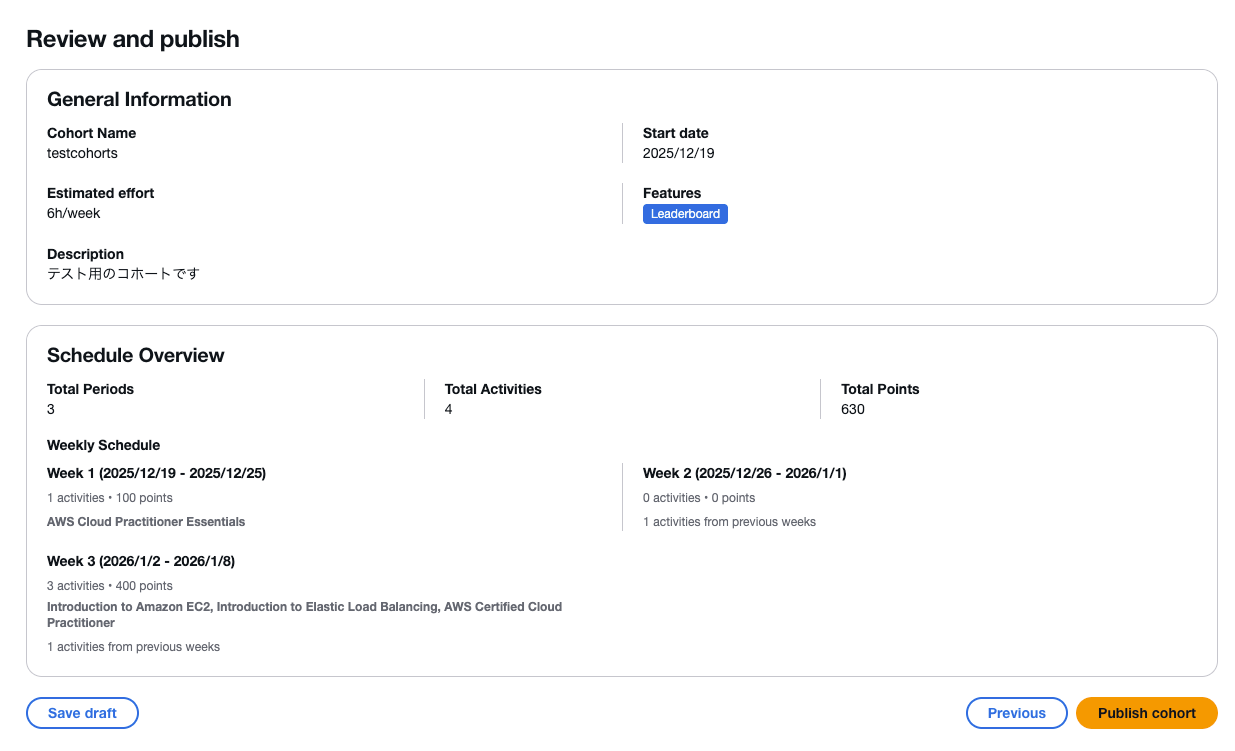
Task: Click the General Information section title
Action: [139, 99]
